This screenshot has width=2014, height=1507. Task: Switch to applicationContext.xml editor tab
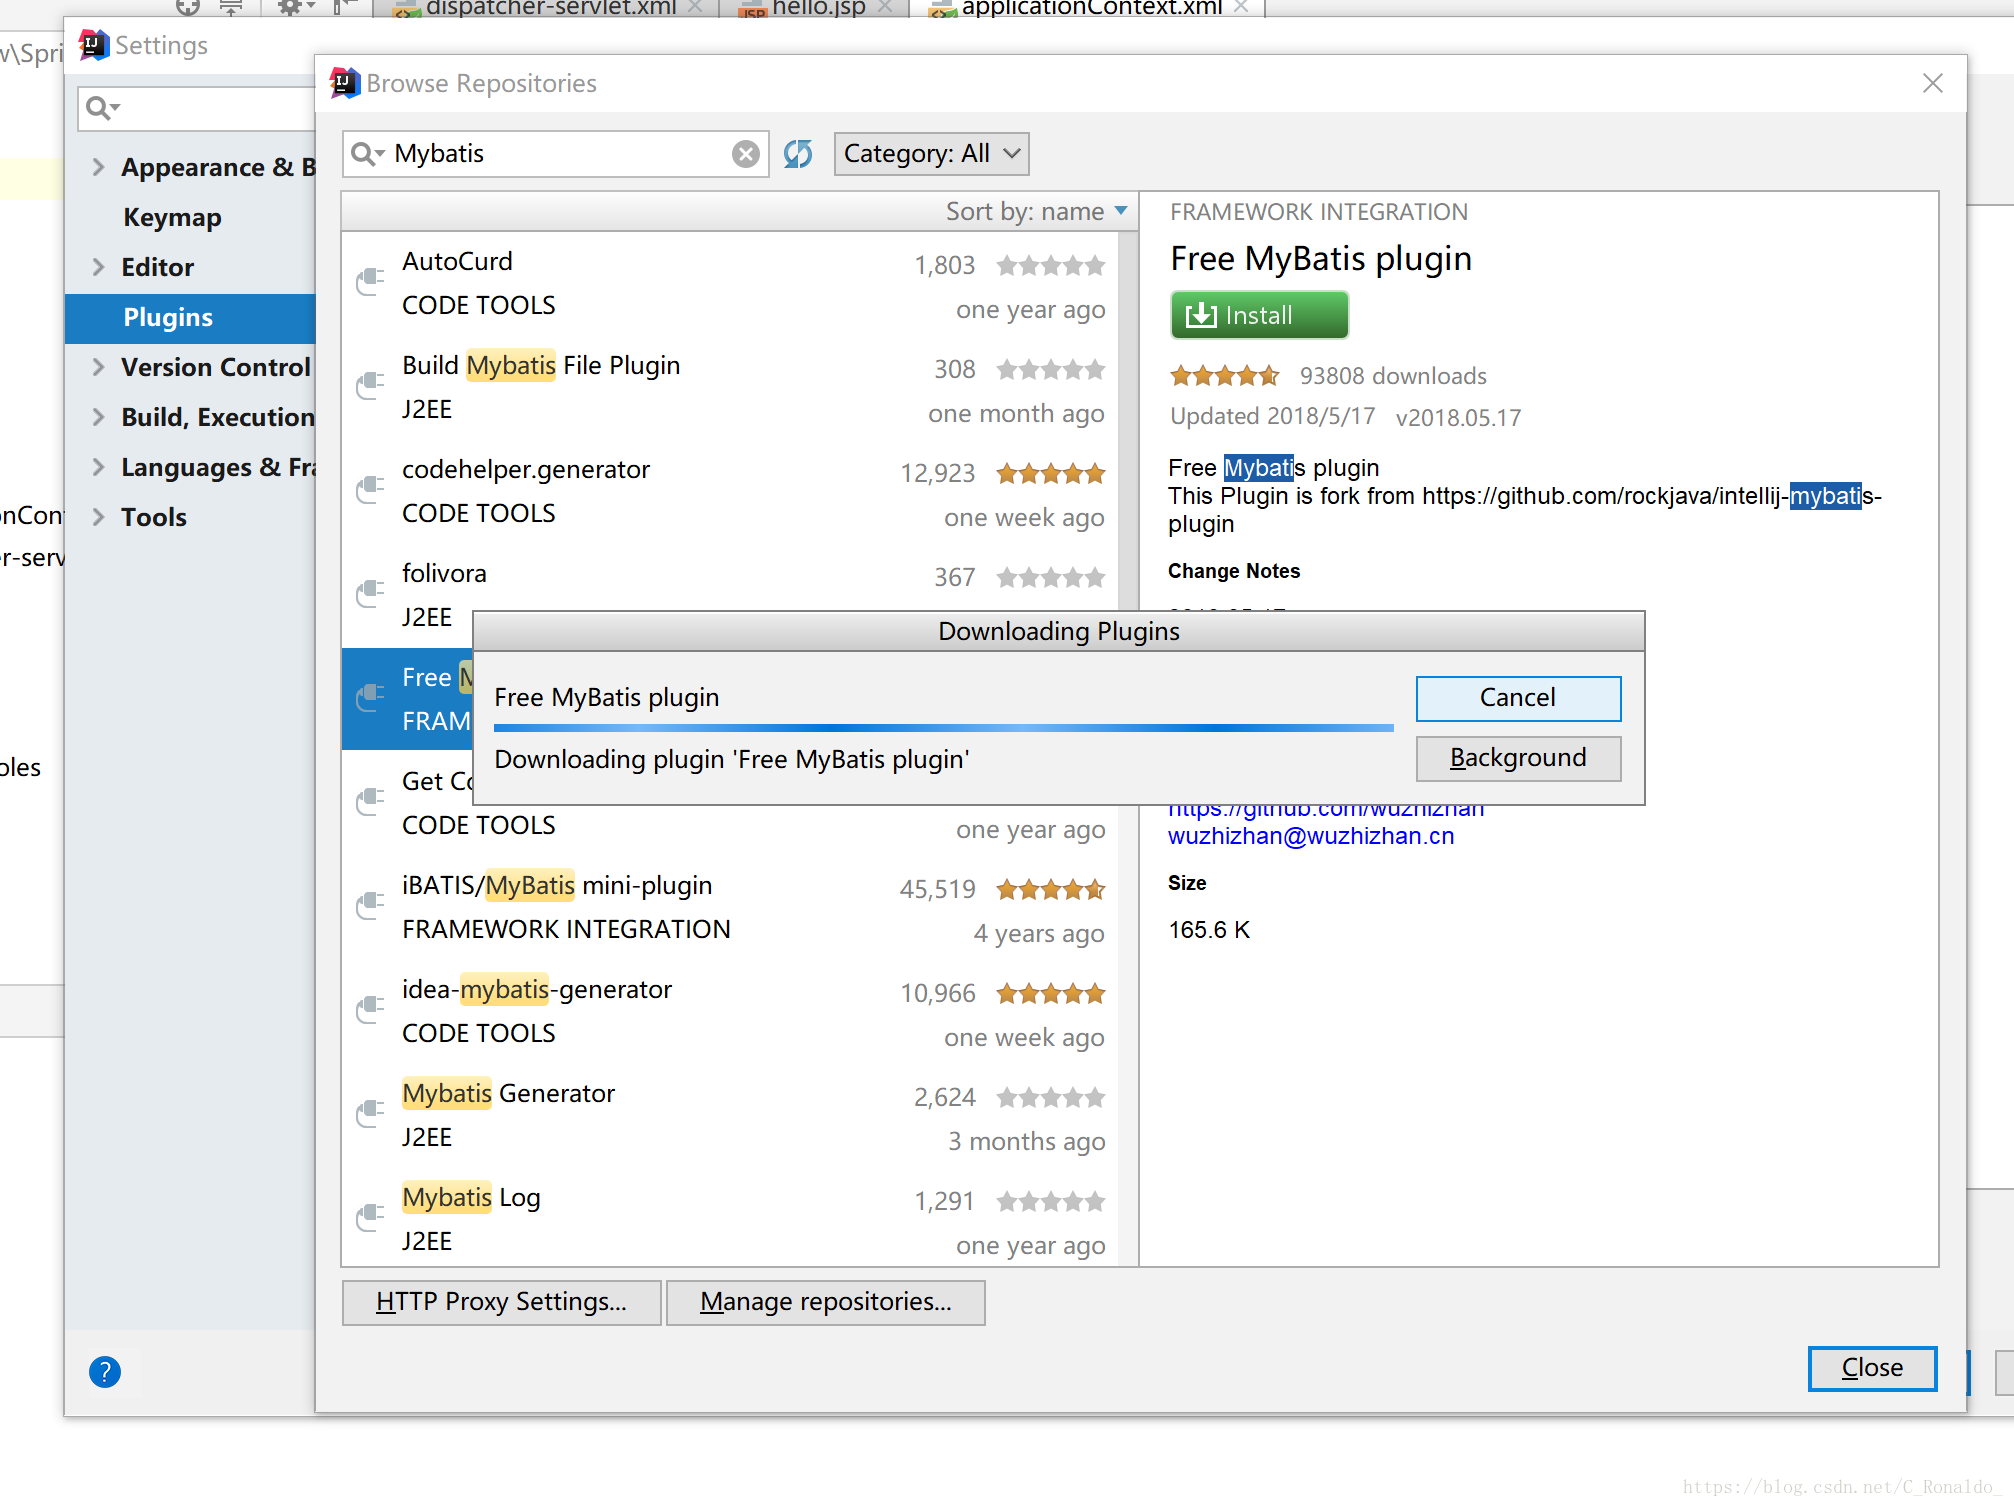pos(1088,8)
